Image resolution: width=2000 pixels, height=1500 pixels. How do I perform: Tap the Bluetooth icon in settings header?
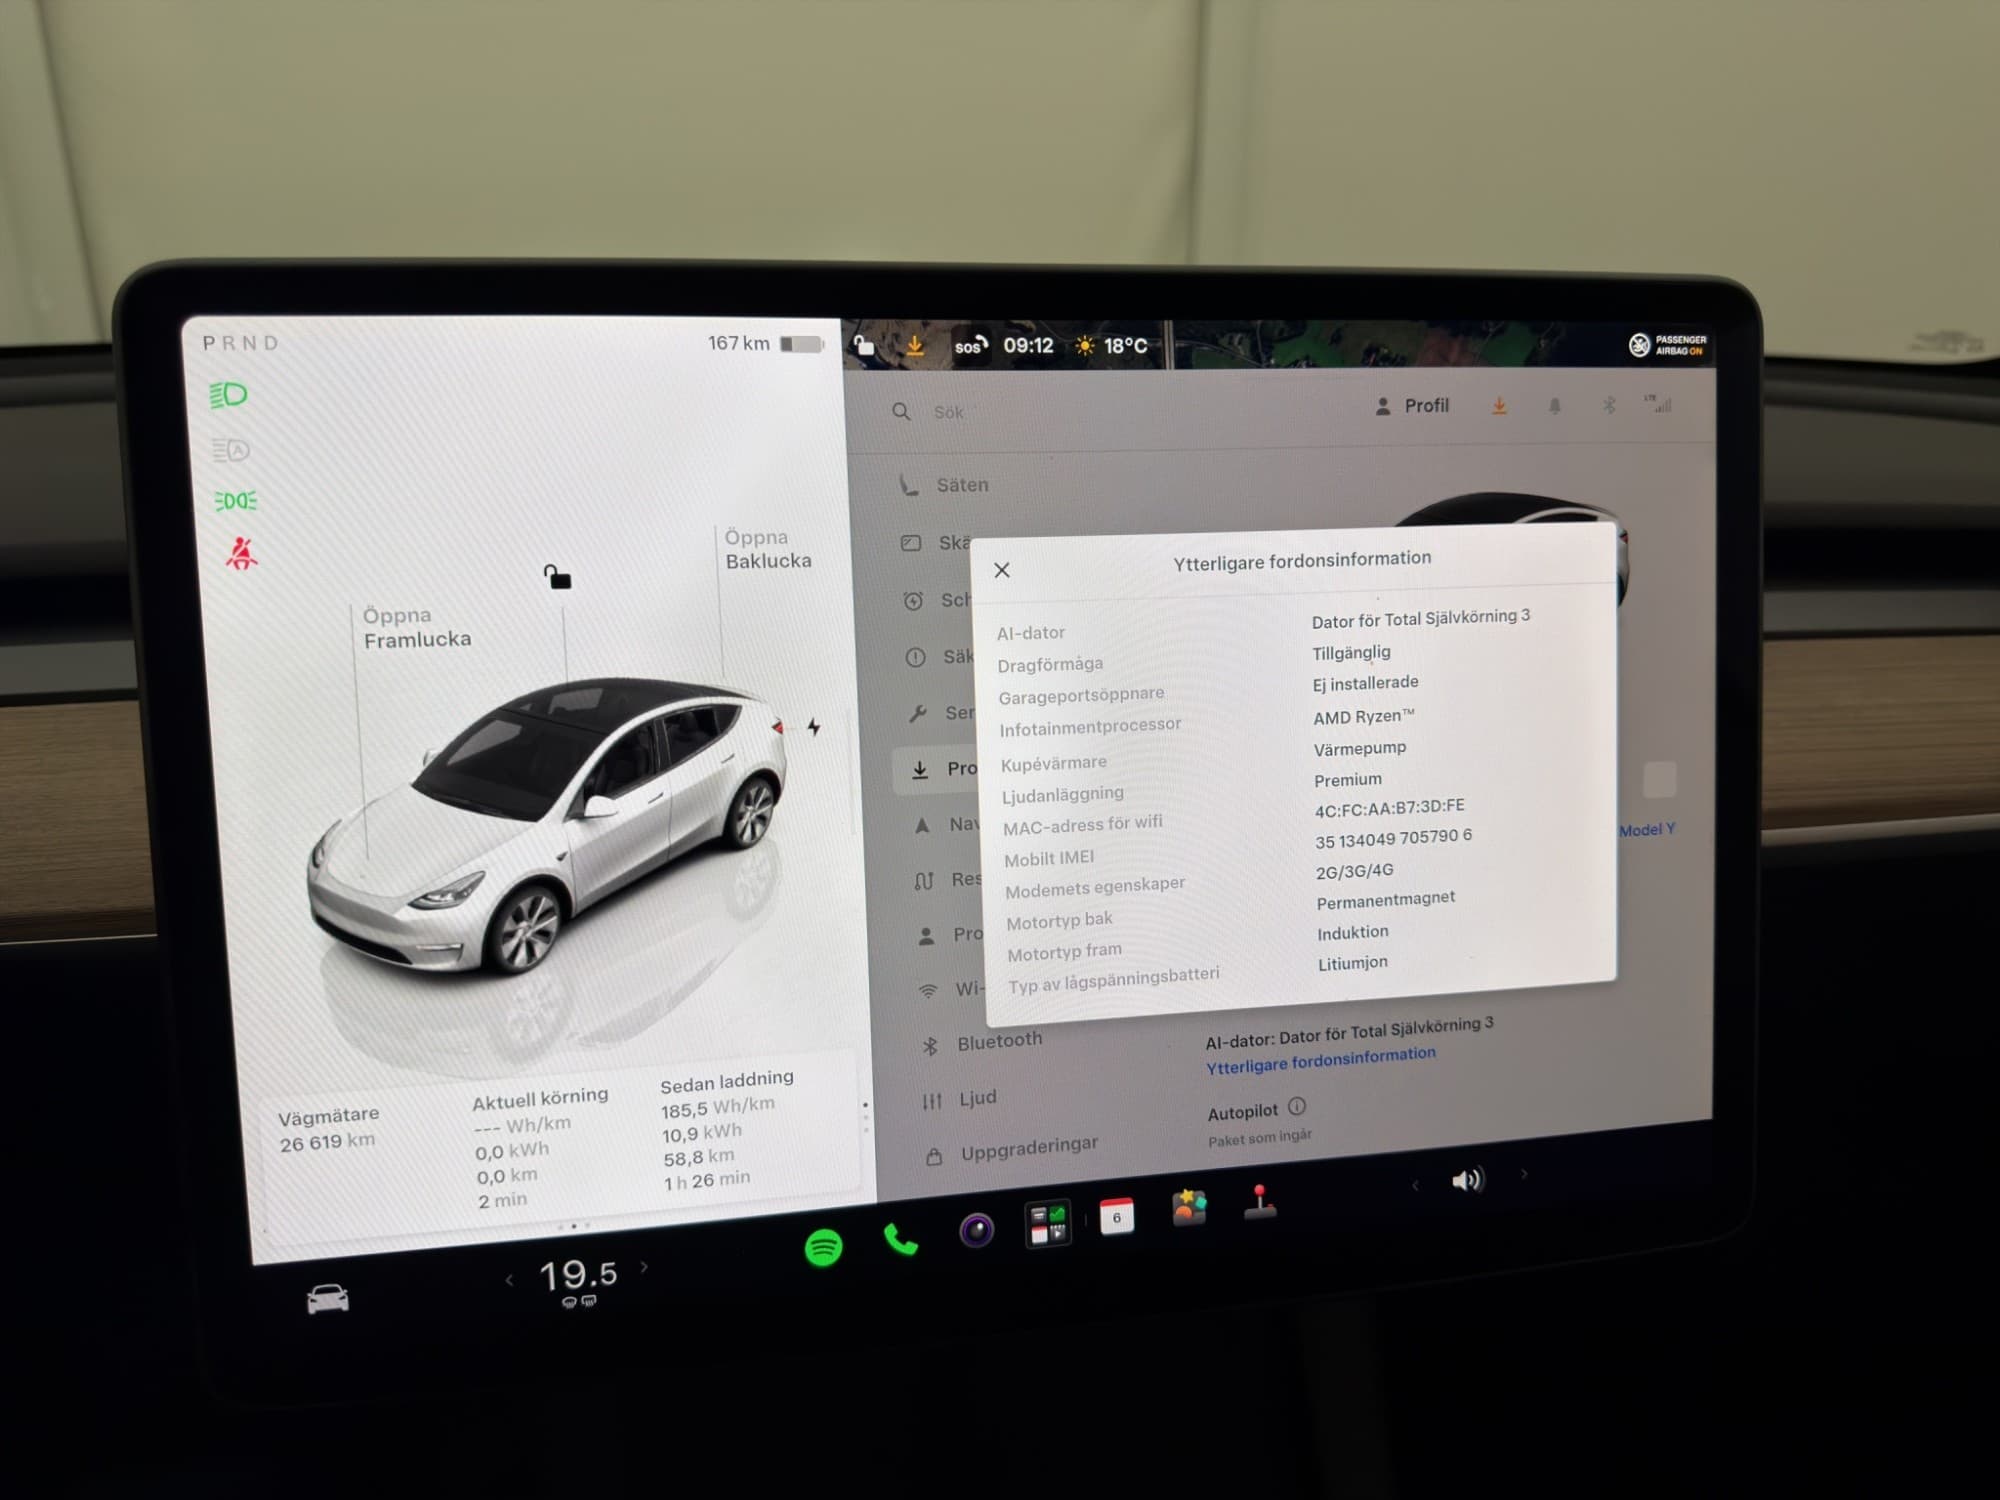(1609, 405)
